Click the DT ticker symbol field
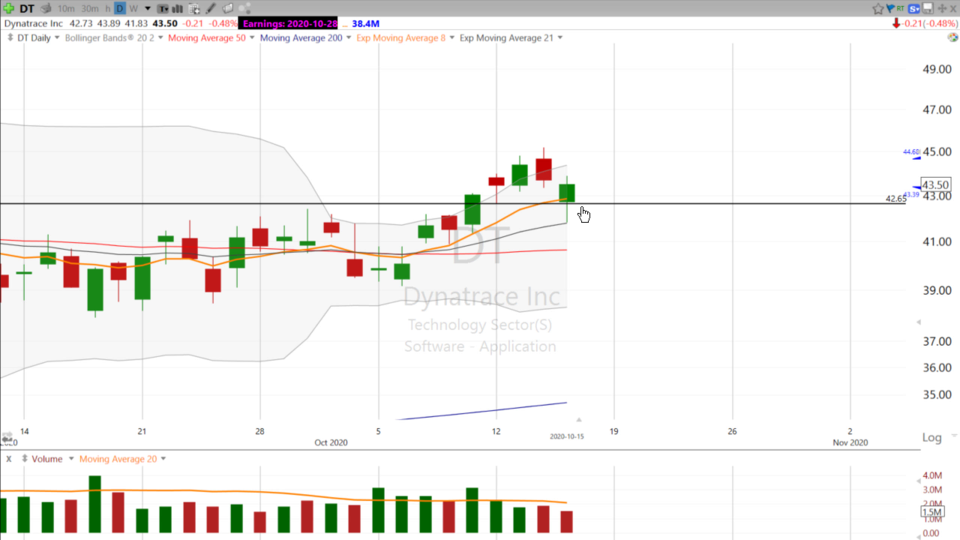Screen dimensions: 960x540 [27, 9]
